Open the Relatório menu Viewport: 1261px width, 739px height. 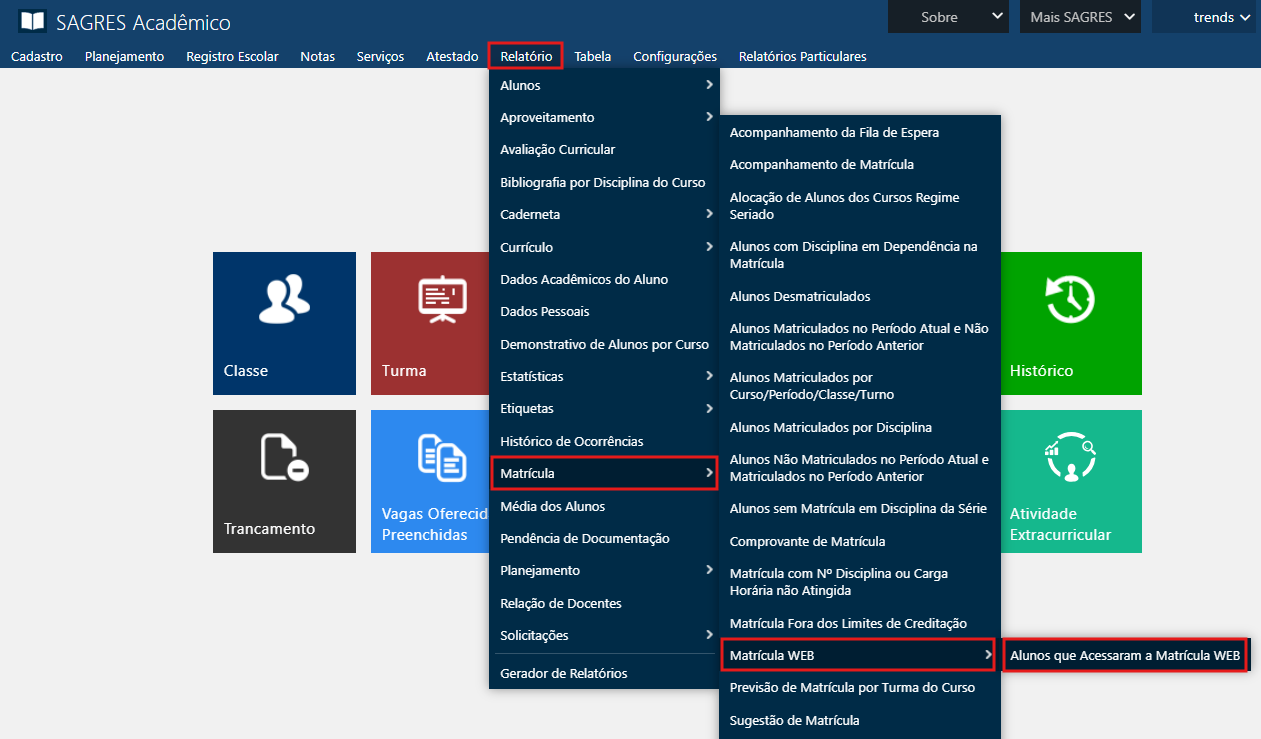coord(525,57)
